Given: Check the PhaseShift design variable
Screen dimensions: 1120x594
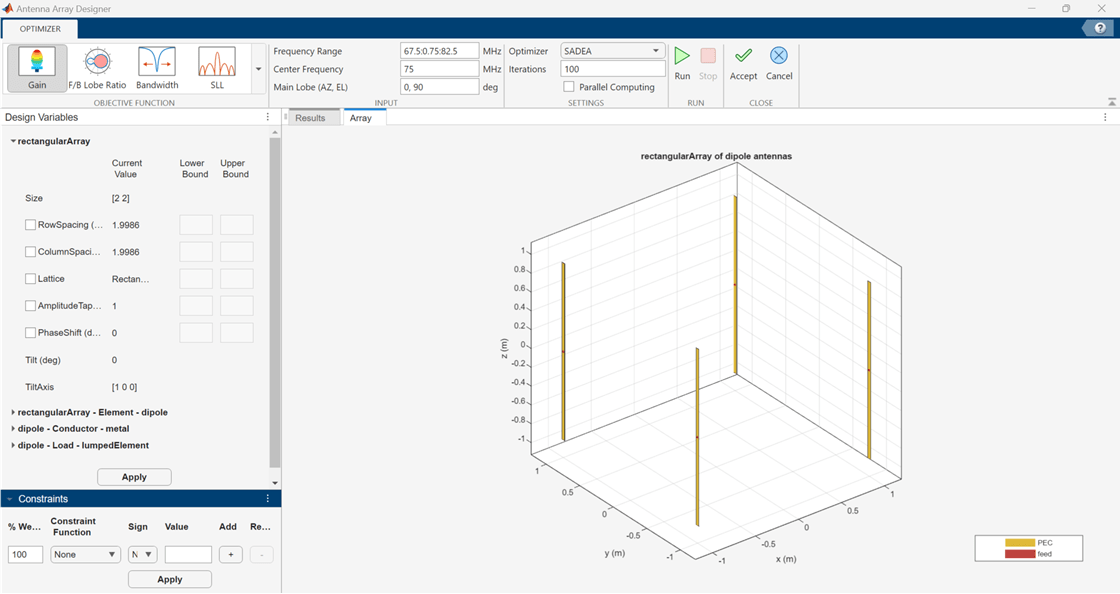Looking at the screenshot, I should tap(29, 332).
